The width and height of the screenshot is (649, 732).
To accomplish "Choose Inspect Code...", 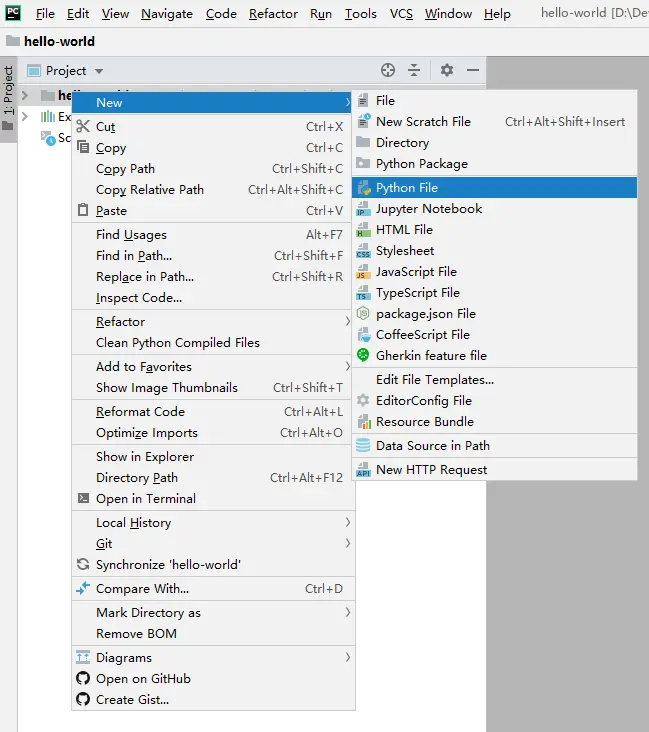I will click(212, 297).
